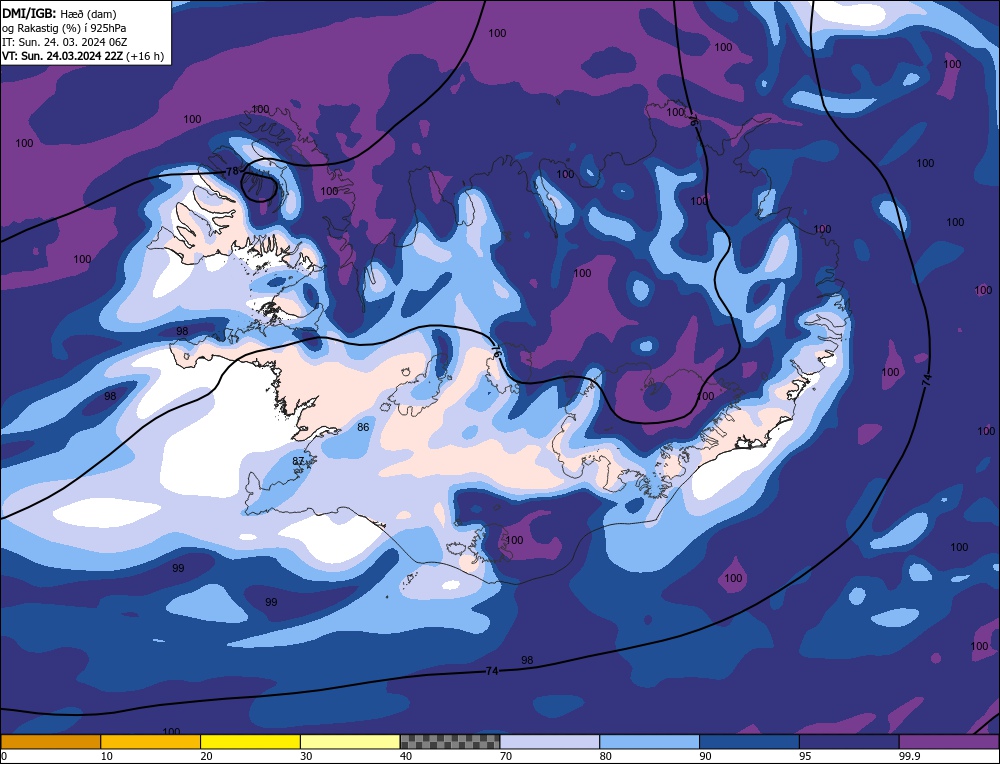Click the dark orange 0–10 legend swatch
This screenshot has width=1000, height=764.
tap(50, 742)
